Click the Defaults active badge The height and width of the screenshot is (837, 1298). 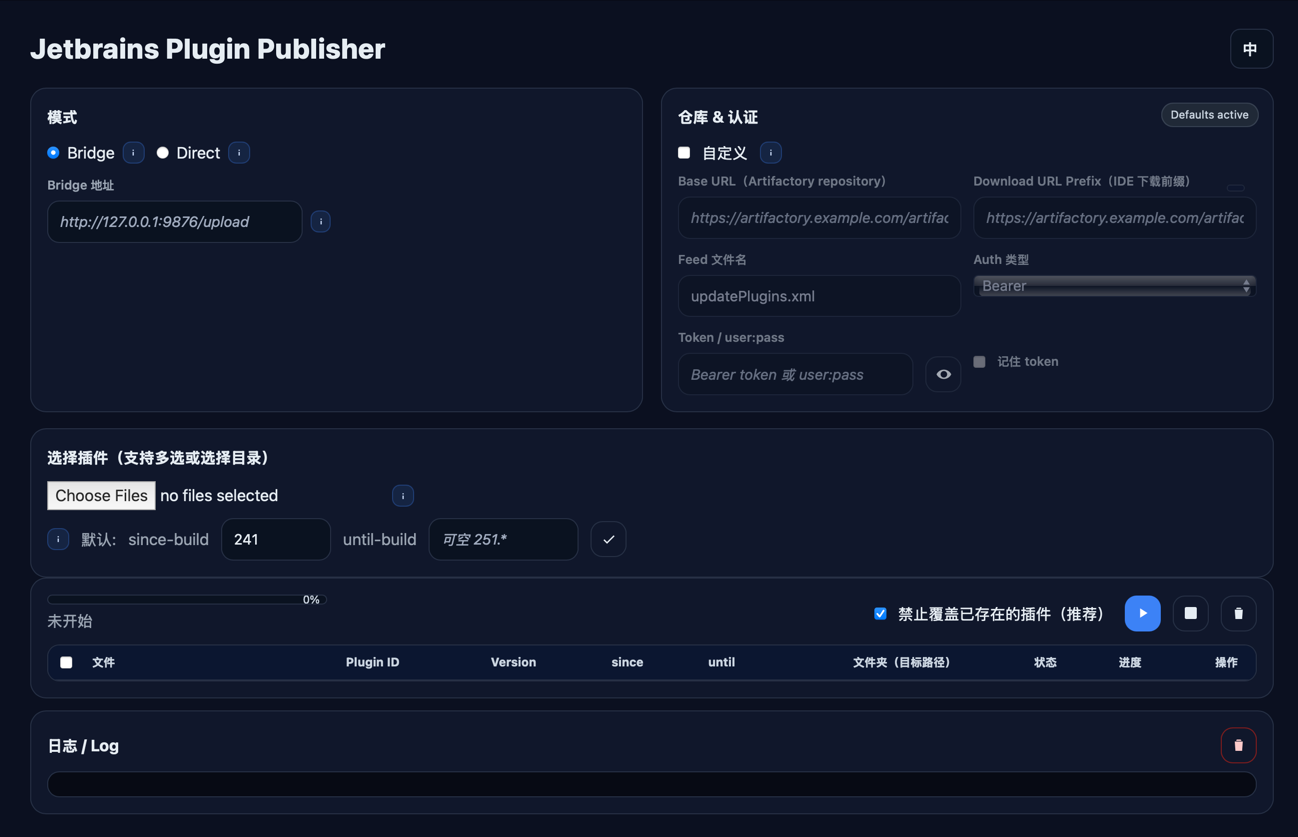tap(1209, 115)
